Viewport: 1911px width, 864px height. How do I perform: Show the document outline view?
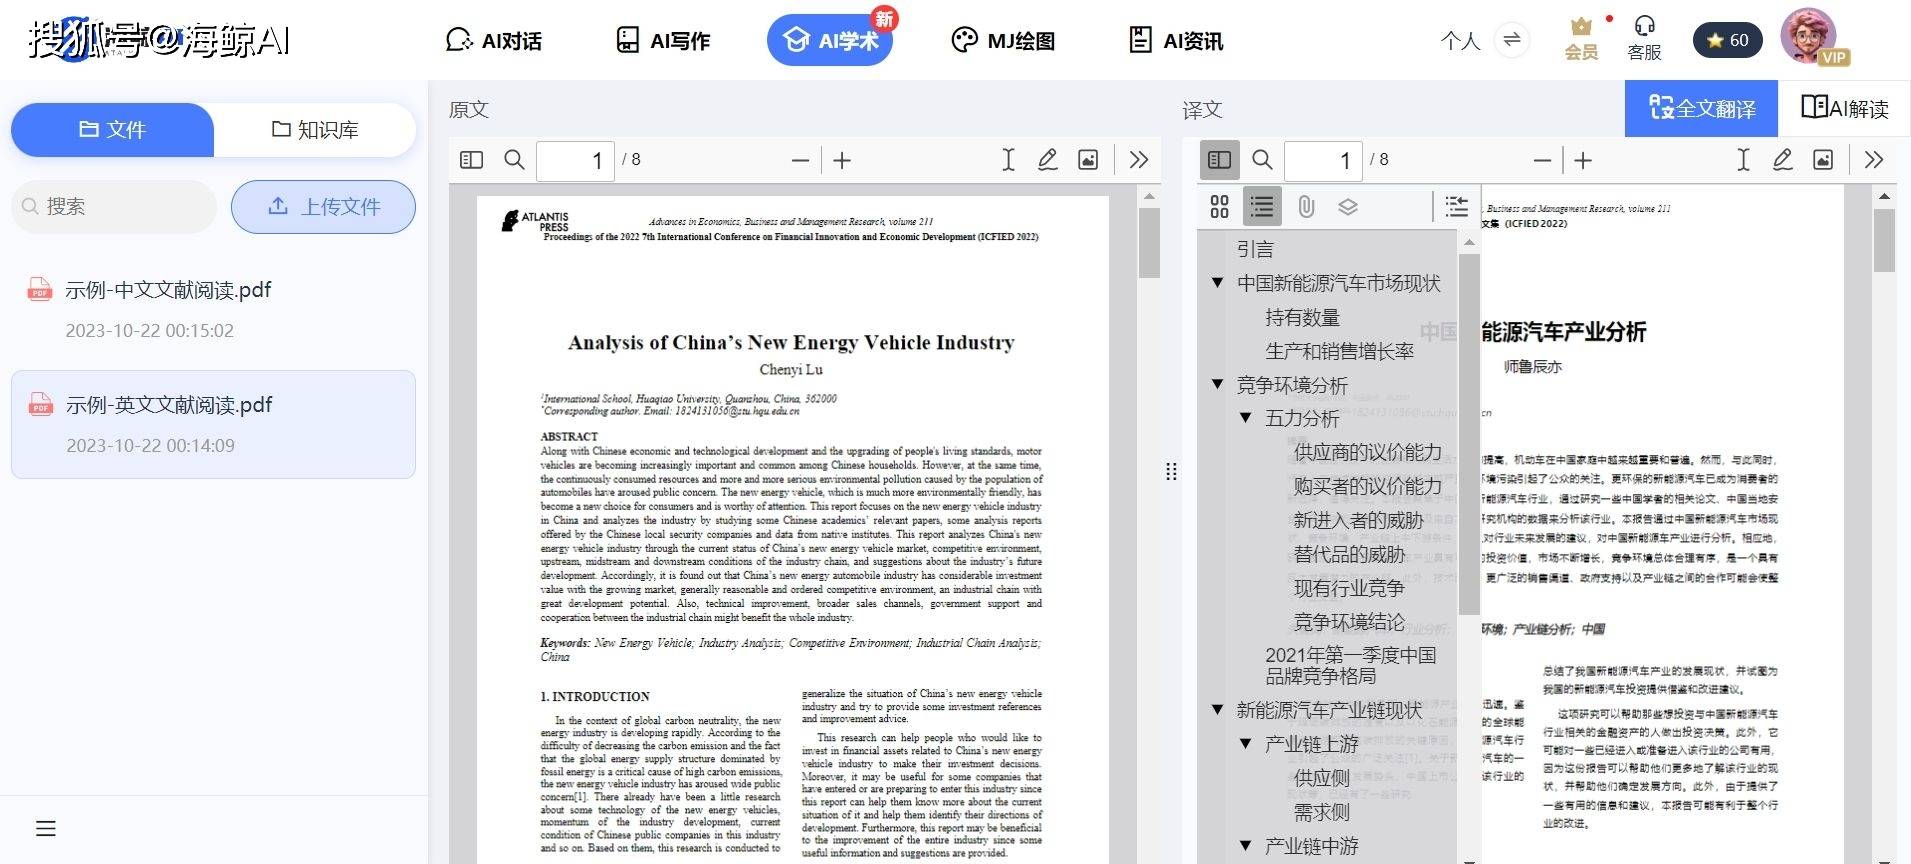pos(1262,207)
